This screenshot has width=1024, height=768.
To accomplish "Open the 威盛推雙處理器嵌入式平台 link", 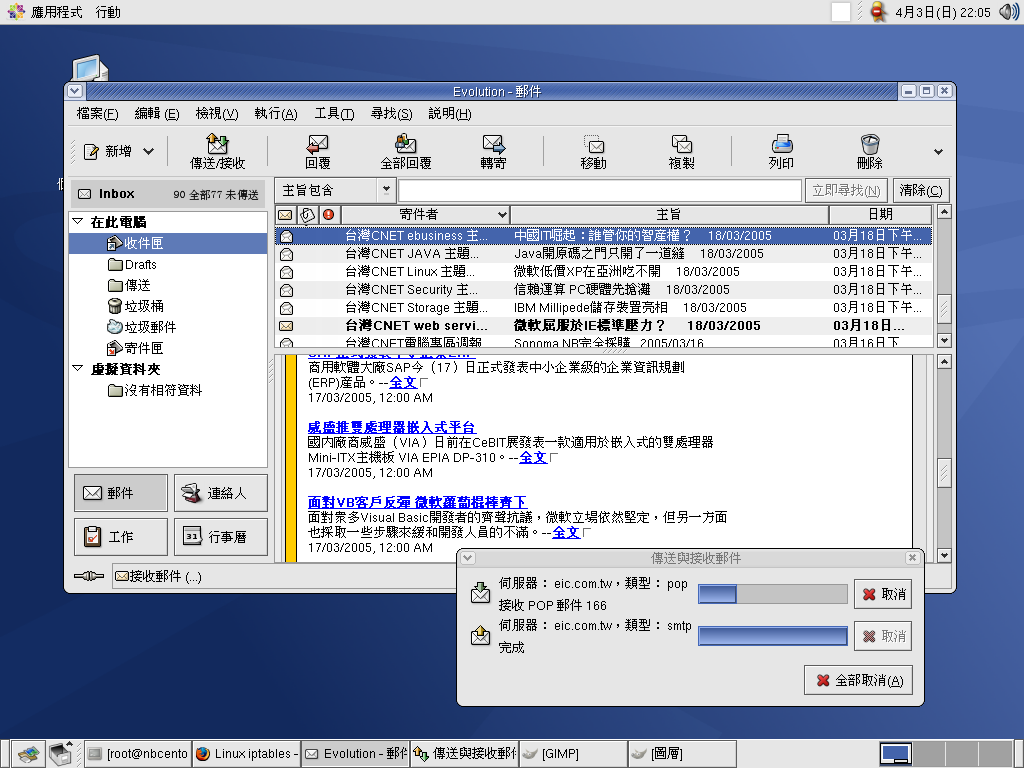I will [x=392, y=427].
